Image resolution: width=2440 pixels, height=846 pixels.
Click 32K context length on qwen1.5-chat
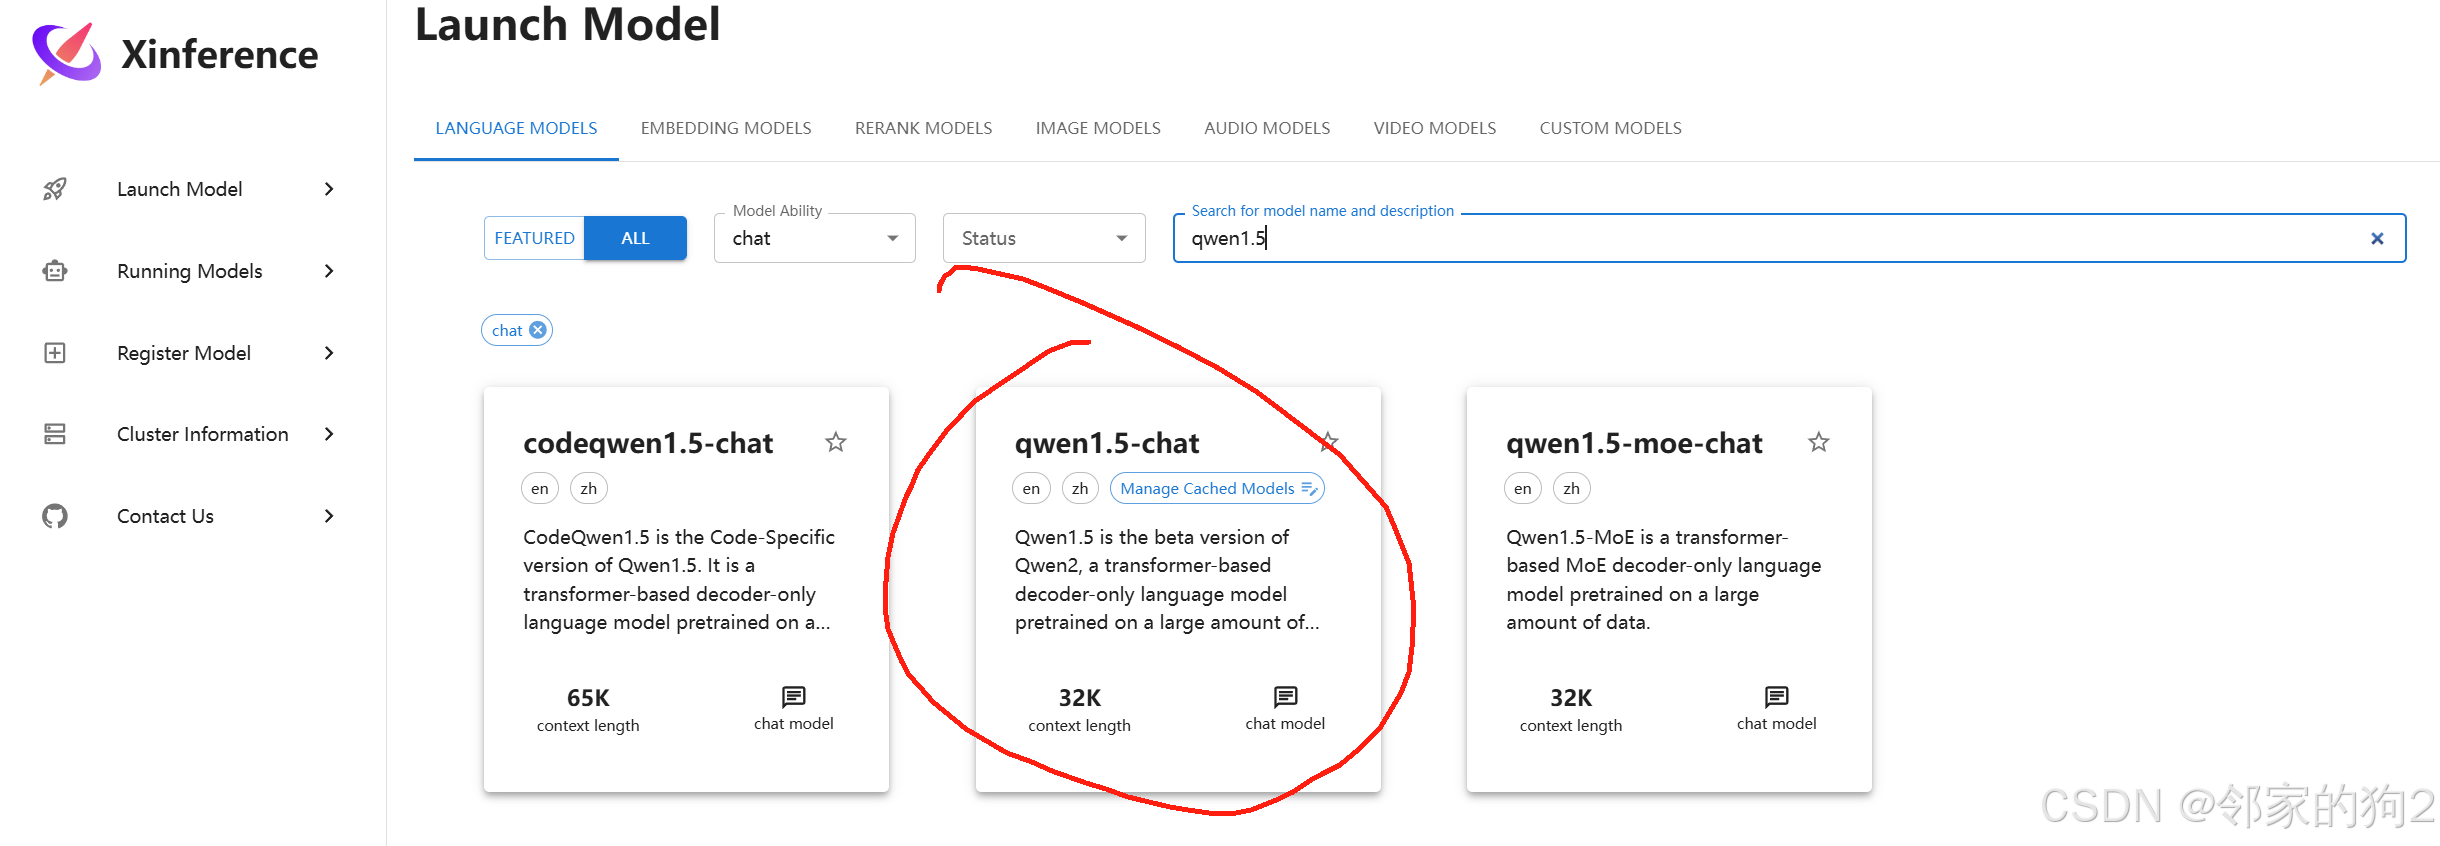(1080, 698)
